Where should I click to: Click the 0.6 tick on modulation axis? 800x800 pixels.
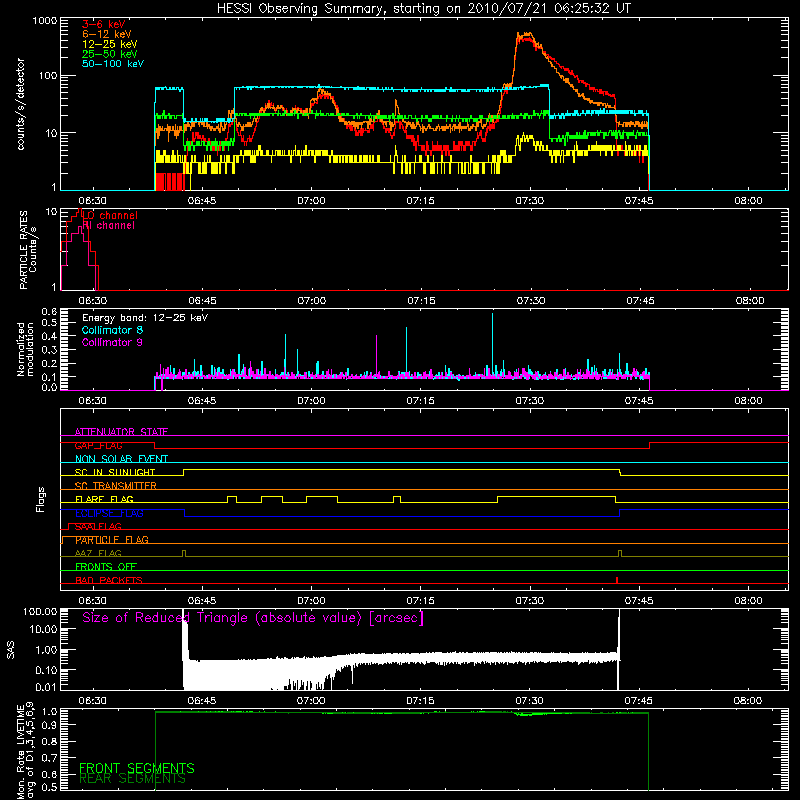(49, 311)
